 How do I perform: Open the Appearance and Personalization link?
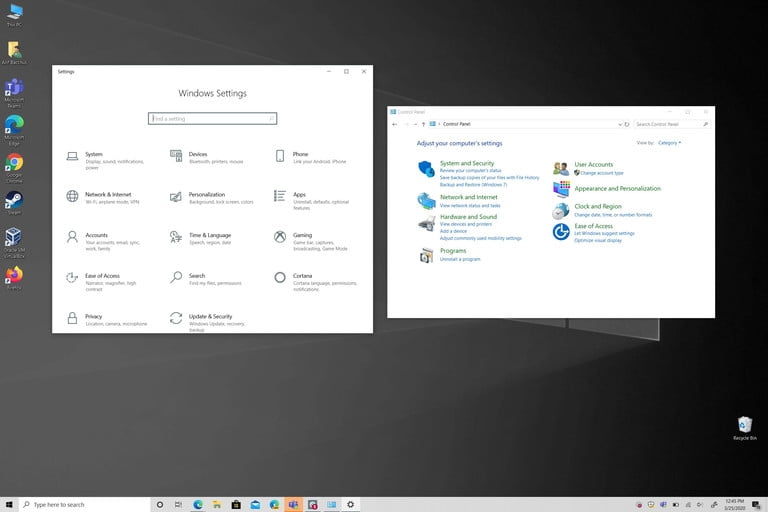[x=617, y=188]
